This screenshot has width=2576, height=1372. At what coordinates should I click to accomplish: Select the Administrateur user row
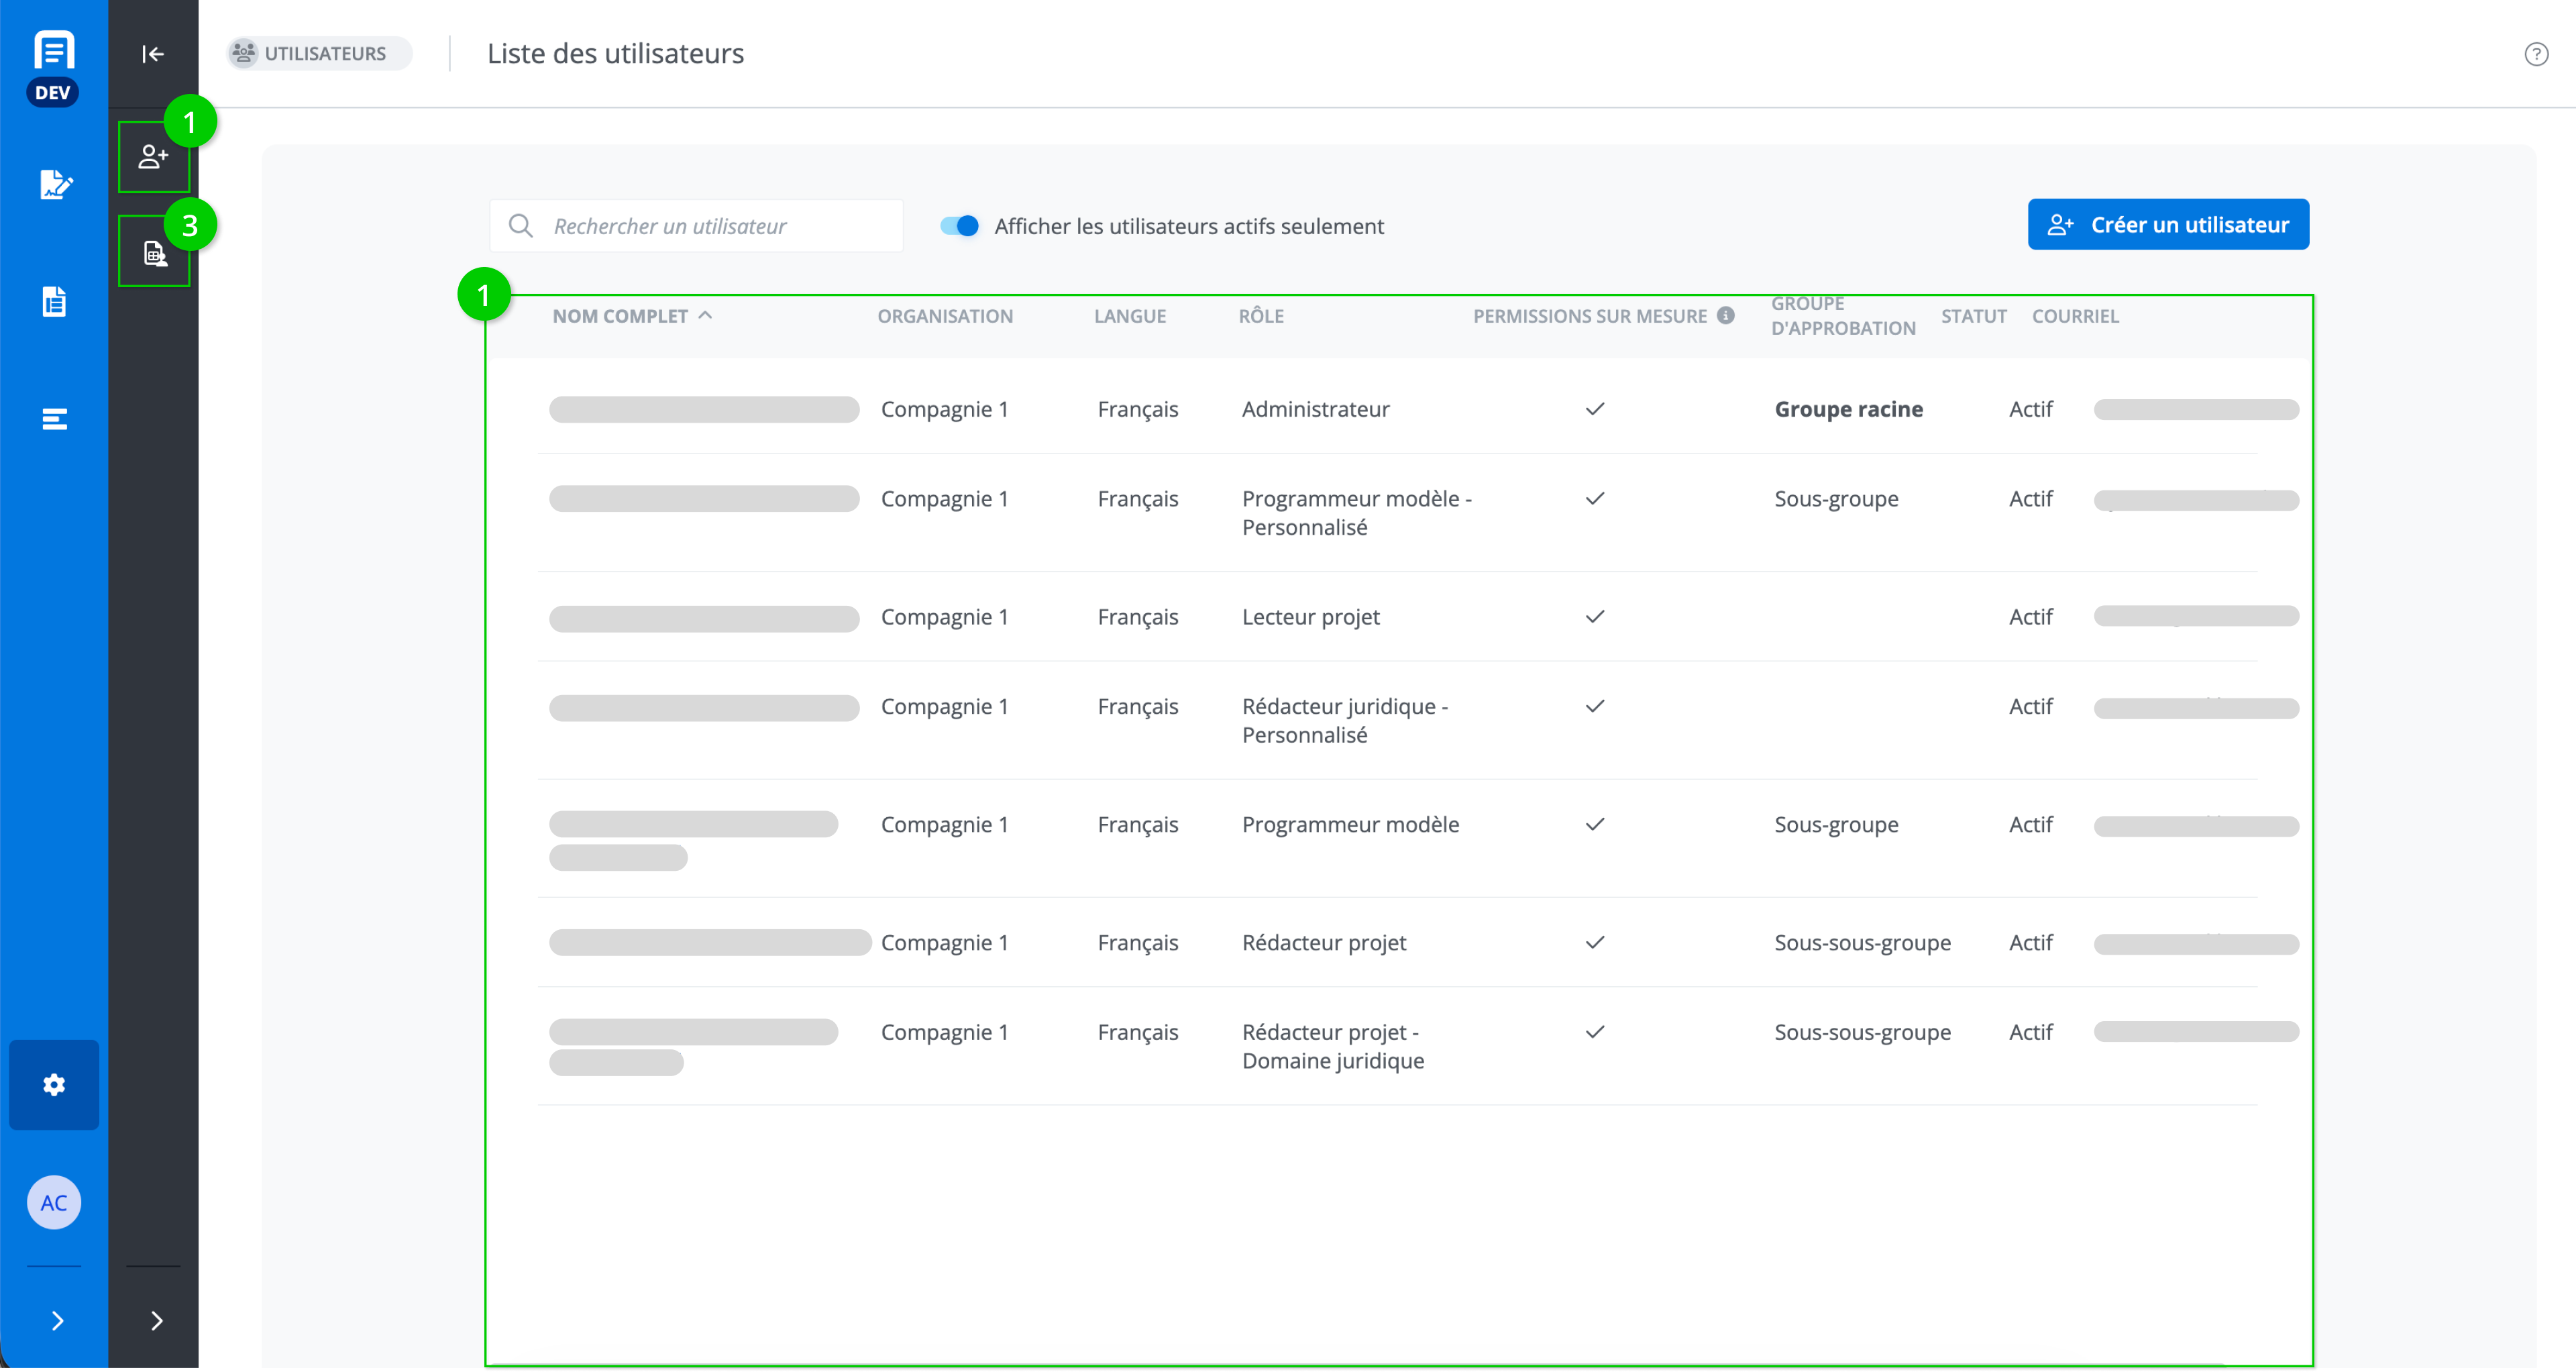point(1314,409)
